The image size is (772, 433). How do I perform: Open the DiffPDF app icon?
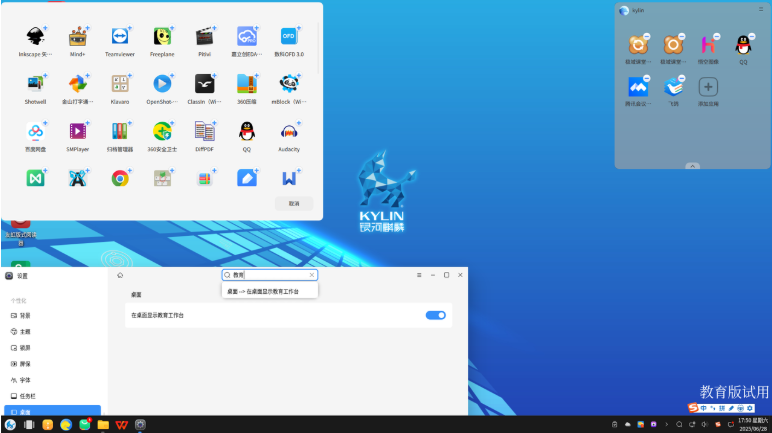tap(204, 131)
